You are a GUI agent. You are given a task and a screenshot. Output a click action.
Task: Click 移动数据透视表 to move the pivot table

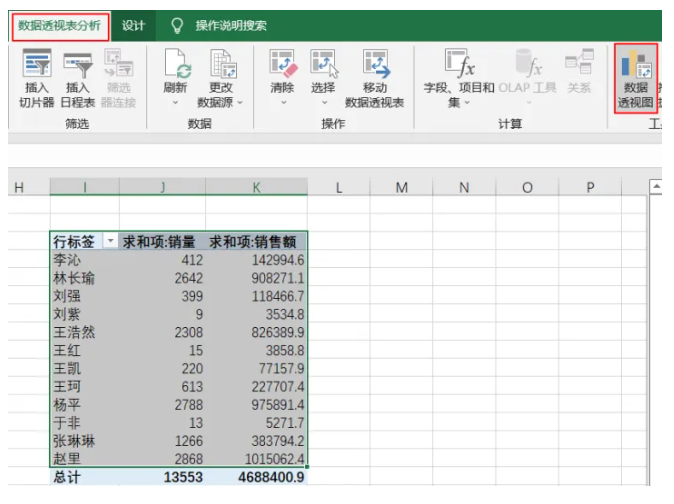point(375,78)
